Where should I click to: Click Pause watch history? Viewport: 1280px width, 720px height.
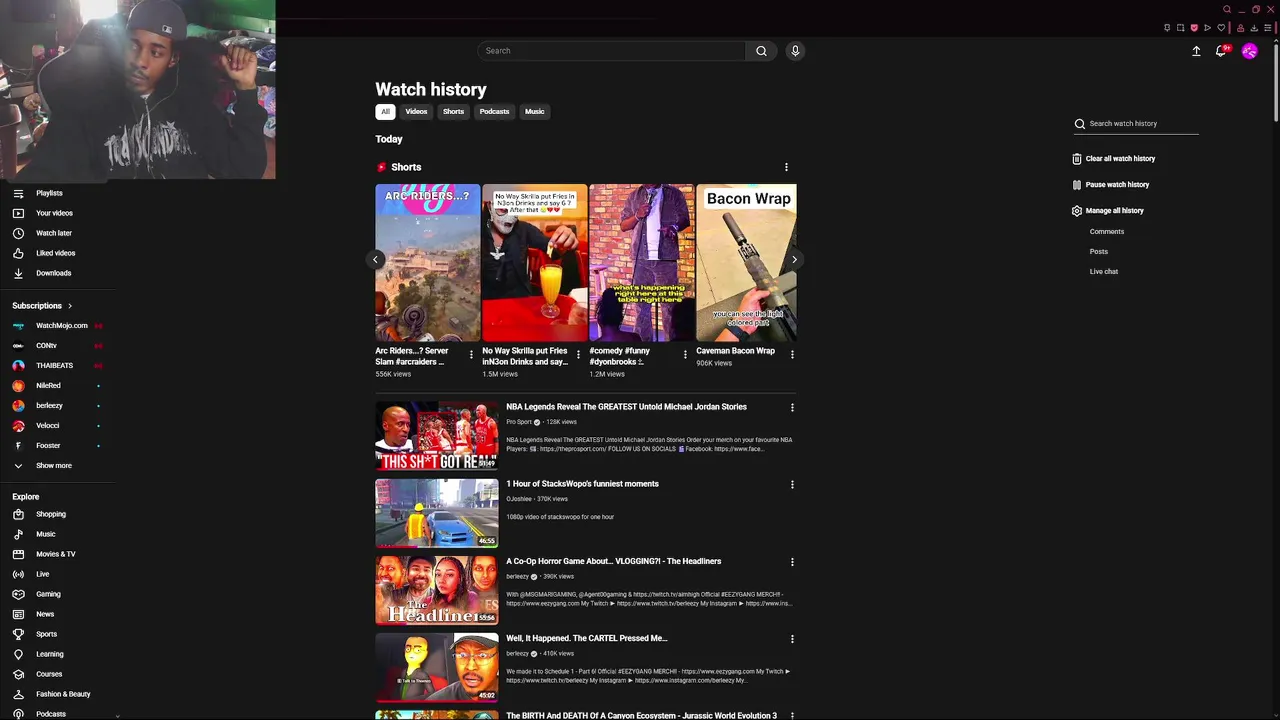point(1117,185)
